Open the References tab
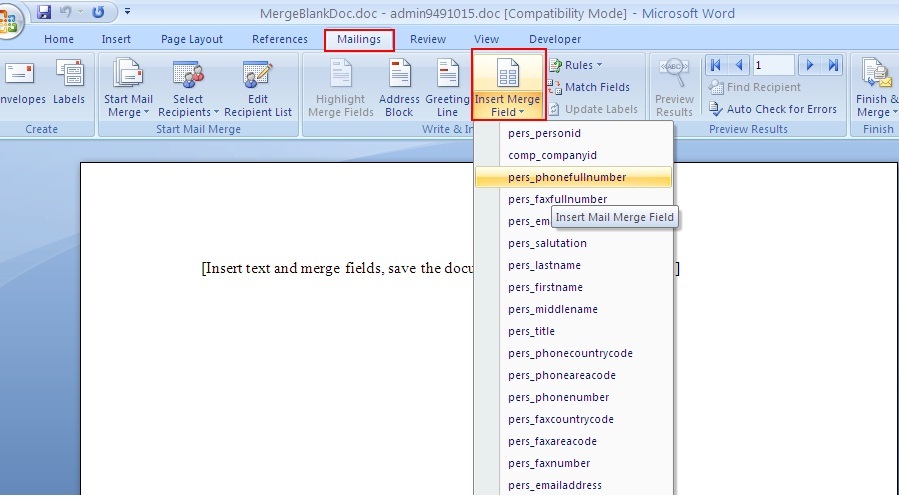 coord(280,39)
